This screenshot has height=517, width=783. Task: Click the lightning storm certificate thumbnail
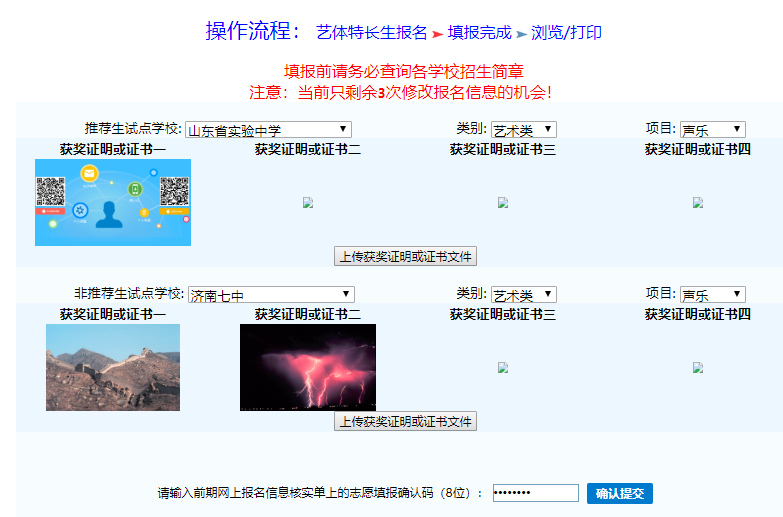pyautogui.click(x=308, y=368)
